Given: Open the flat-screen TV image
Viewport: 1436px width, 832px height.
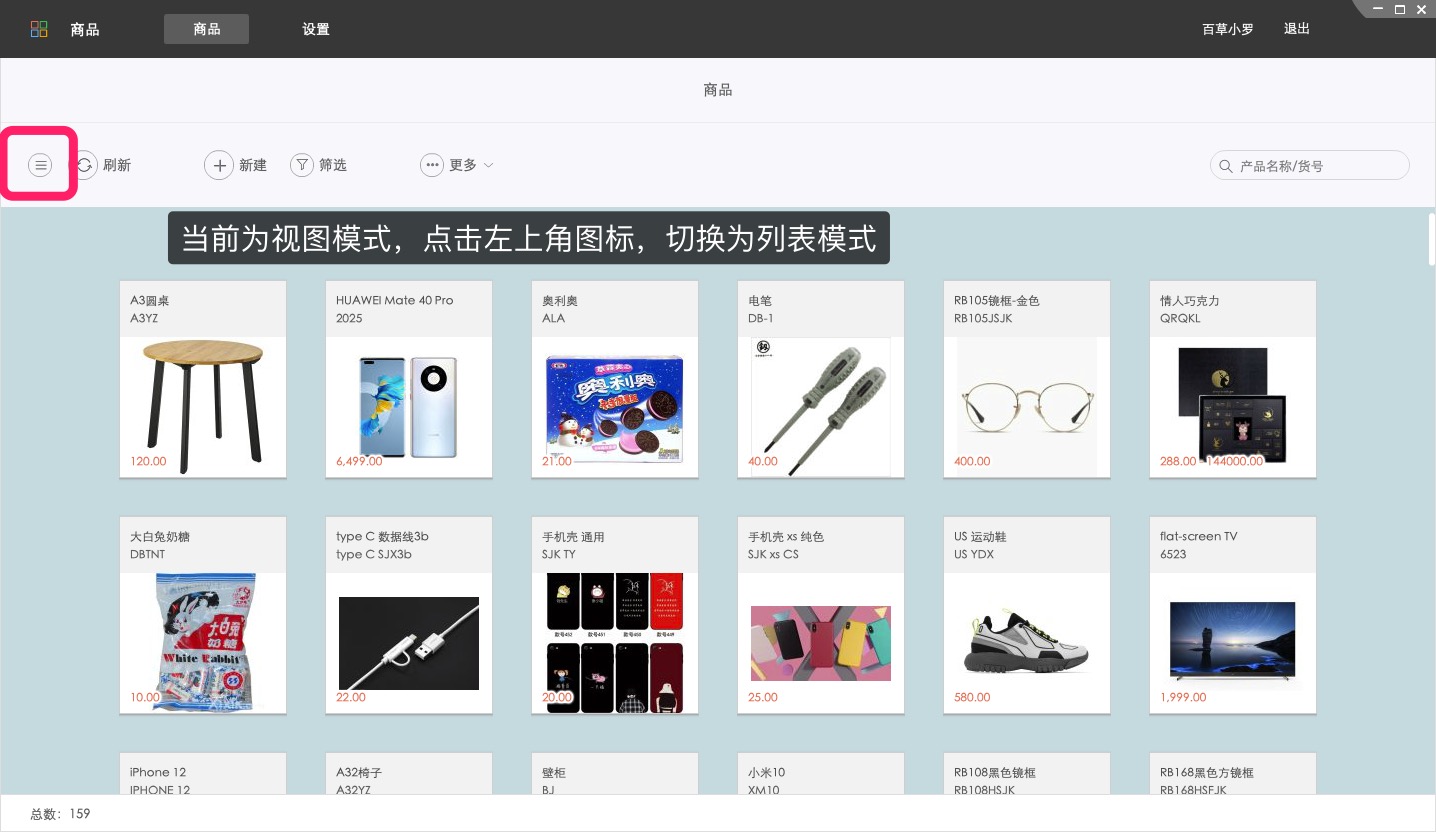Looking at the screenshot, I should click(x=1233, y=642).
